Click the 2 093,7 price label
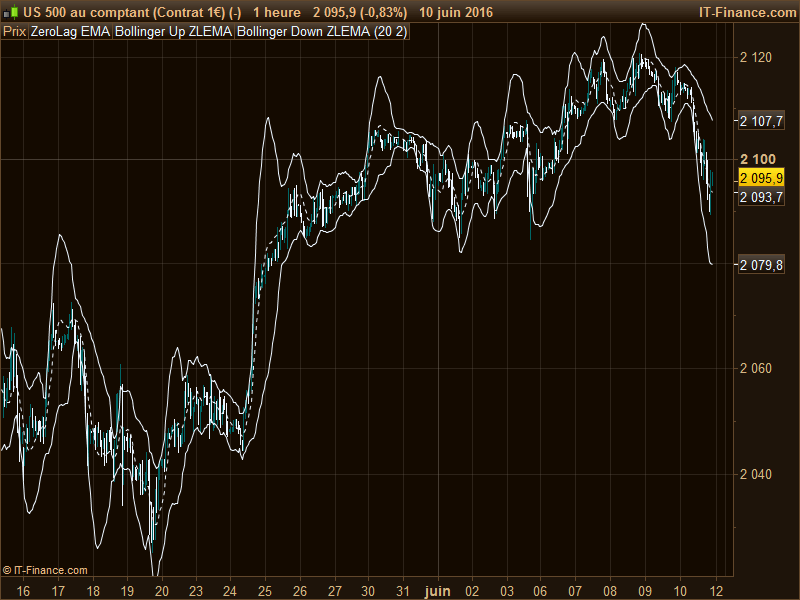 pos(761,197)
